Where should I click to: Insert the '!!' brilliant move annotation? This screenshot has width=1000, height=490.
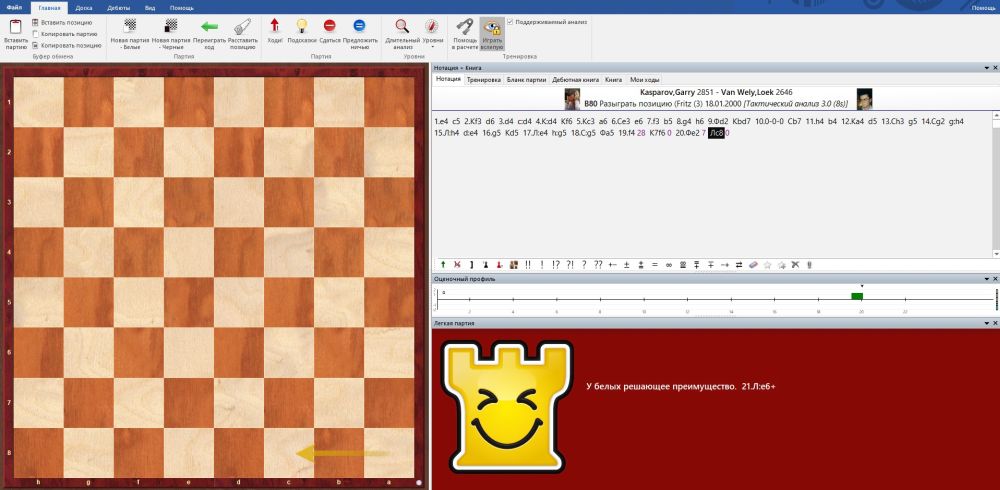pos(527,264)
